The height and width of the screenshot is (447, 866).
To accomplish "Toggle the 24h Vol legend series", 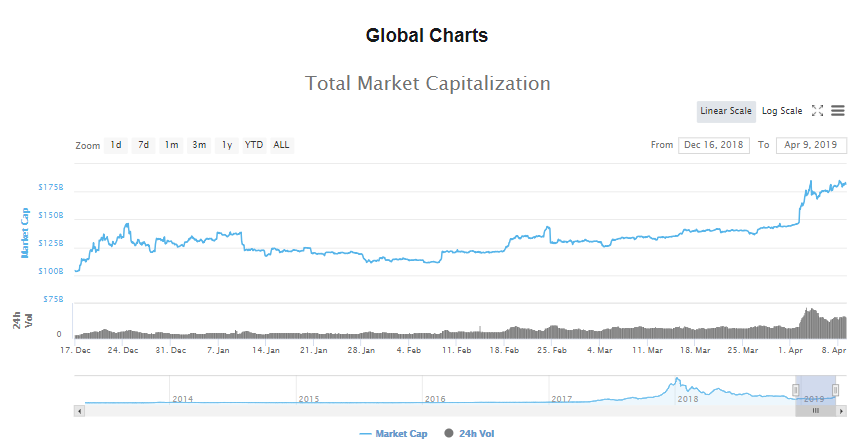I will pyautogui.click(x=469, y=434).
